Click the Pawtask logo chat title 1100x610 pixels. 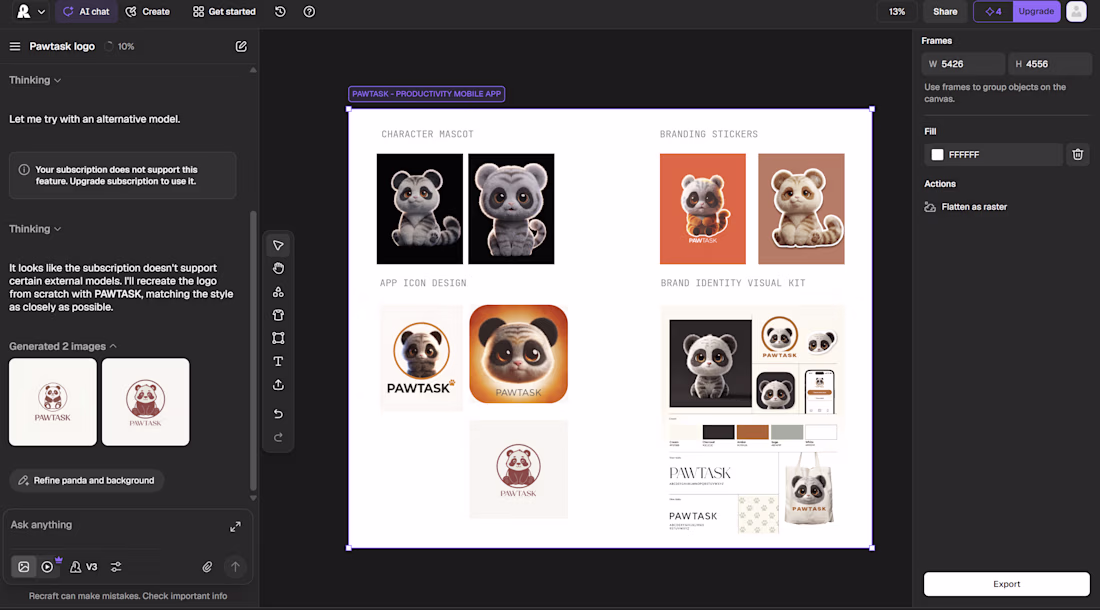(62, 46)
